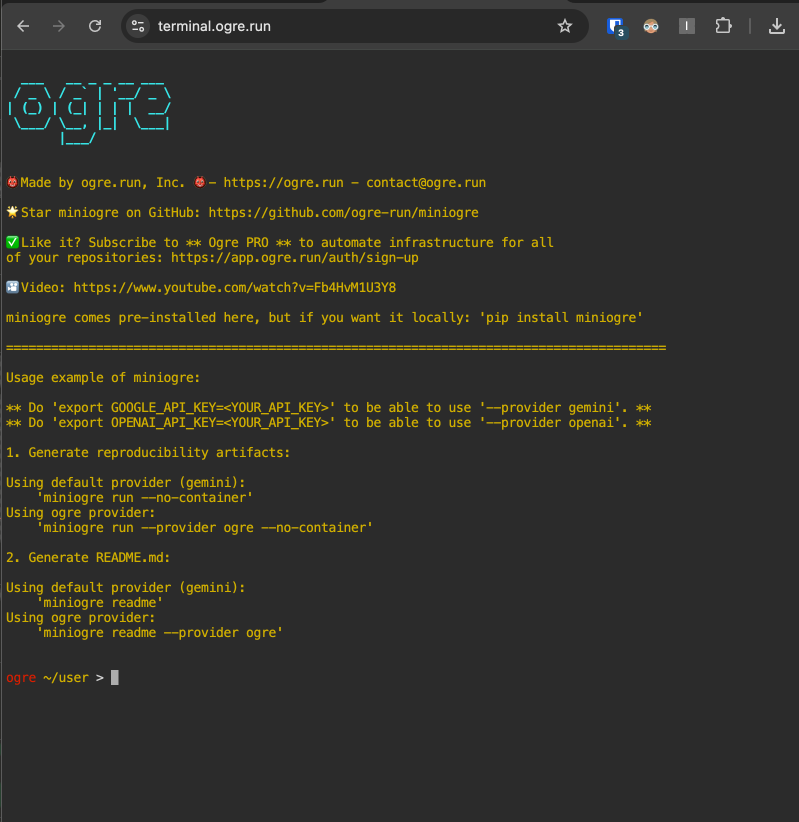Viewport: 799px width, 822px height.
Task: Go back using the browser back arrow
Action: 23,26
